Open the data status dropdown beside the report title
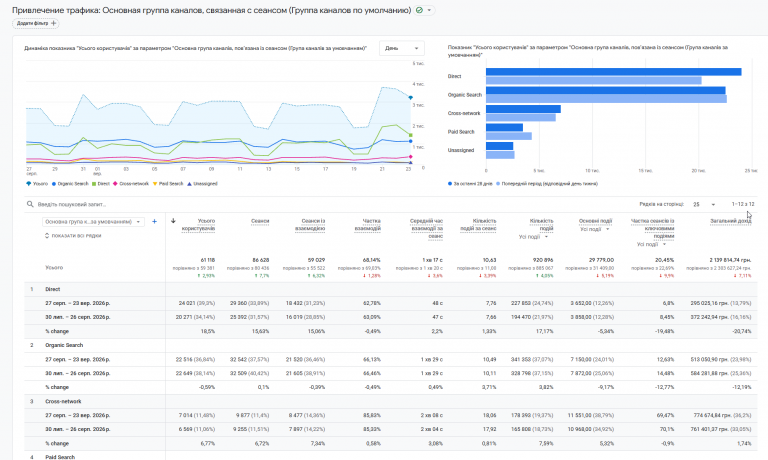 point(424,10)
